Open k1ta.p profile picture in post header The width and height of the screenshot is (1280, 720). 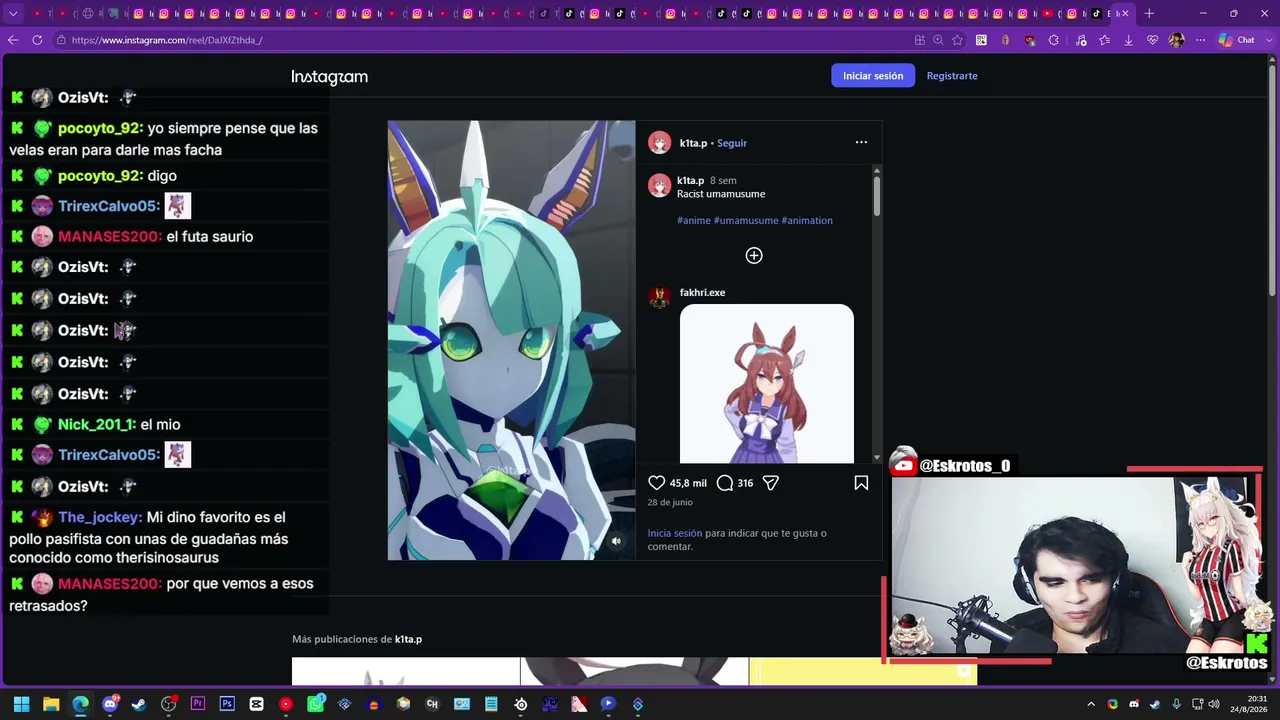[659, 143]
